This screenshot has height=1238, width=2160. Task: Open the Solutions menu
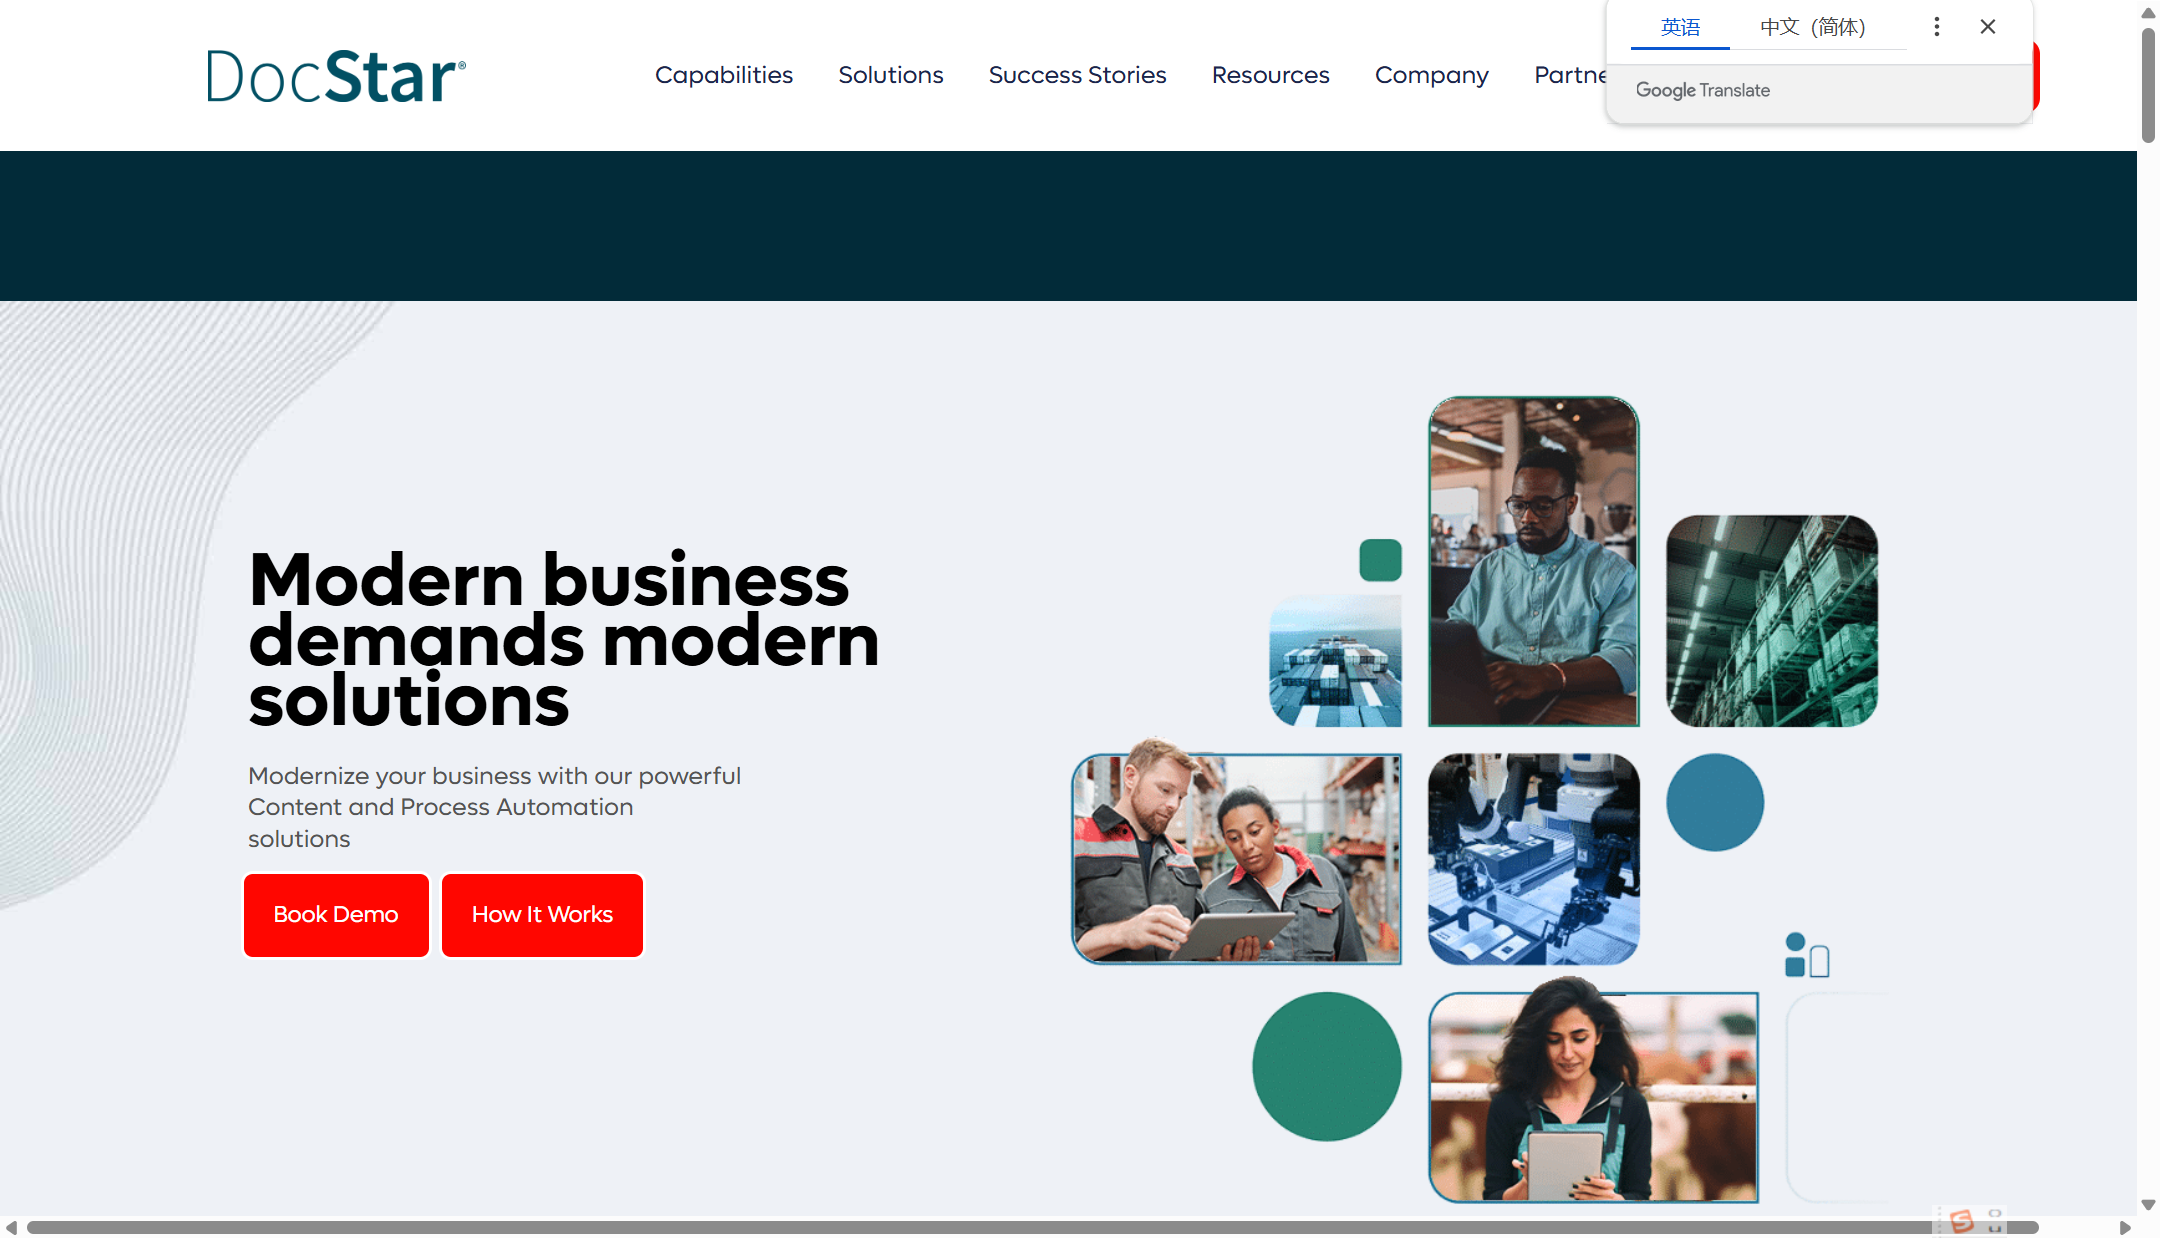pyautogui.click(x=890, y=75)
